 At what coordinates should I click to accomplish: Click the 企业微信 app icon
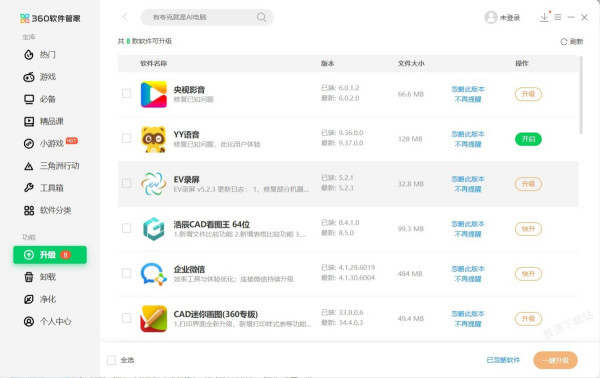point(153,274)
